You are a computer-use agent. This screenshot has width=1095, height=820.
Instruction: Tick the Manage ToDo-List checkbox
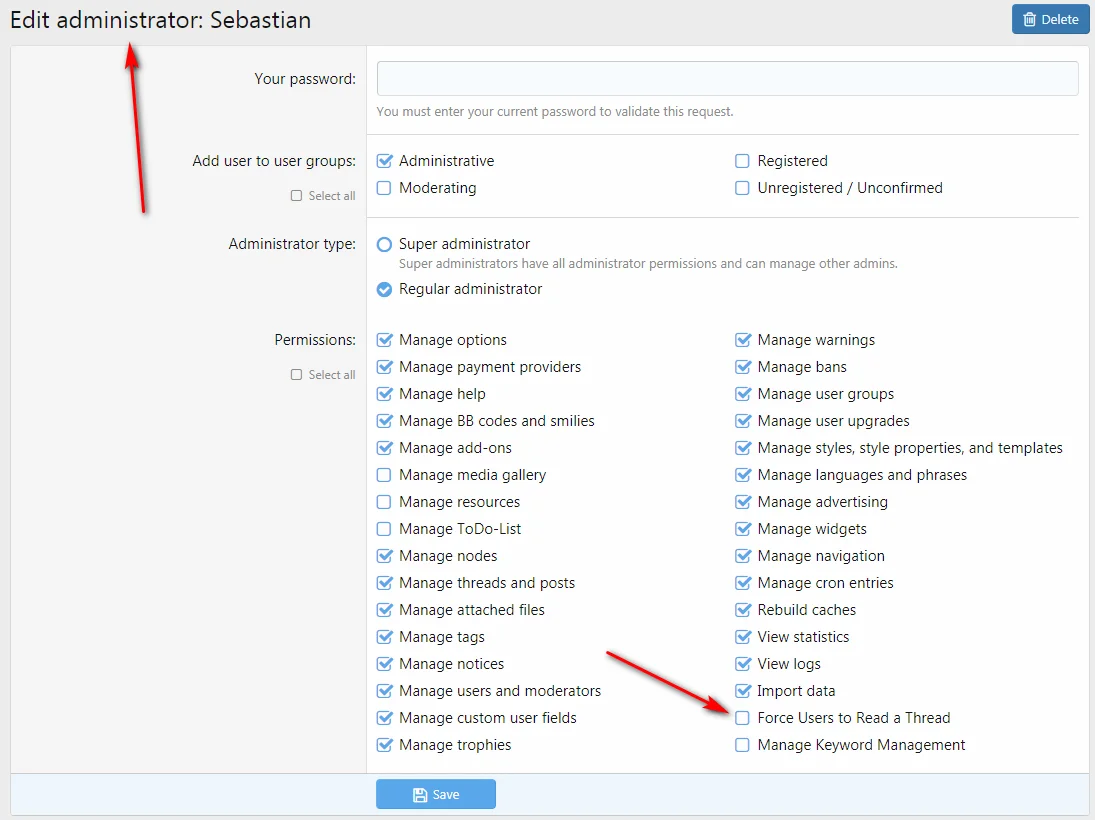pyautogui.click(x=384, y=529)
